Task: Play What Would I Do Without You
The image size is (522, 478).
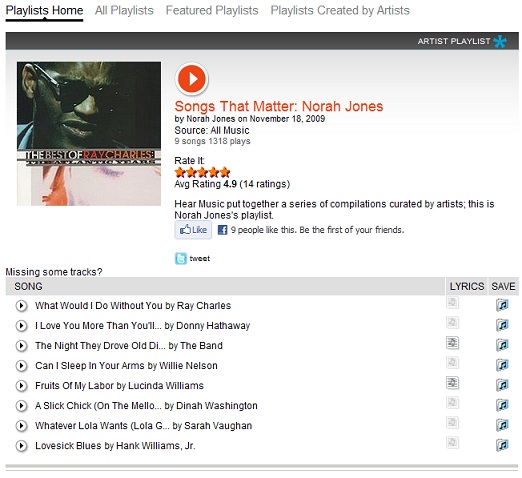Action: point(21,305)
